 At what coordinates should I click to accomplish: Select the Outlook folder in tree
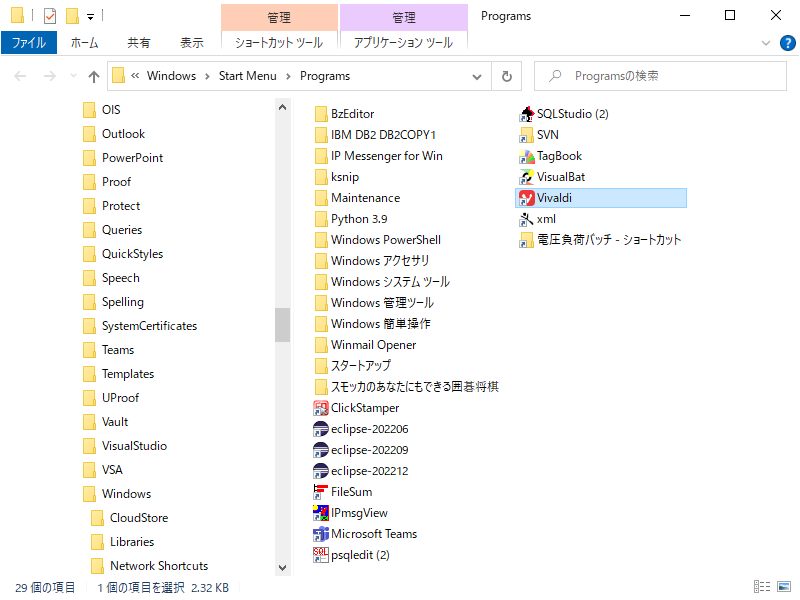(x=123, y=134)
